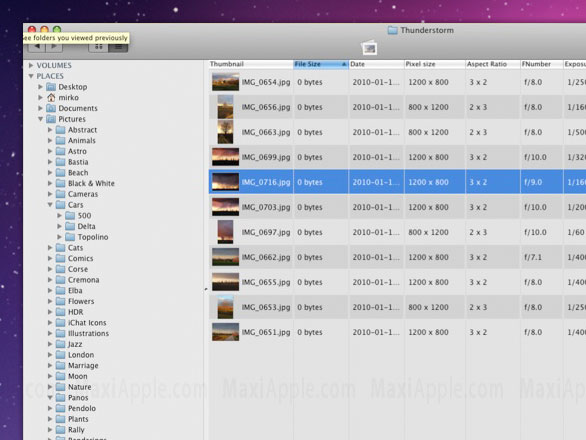This screenshot has width=586, height=440.
Task: Expand the Delta folder
Action: 59,226
